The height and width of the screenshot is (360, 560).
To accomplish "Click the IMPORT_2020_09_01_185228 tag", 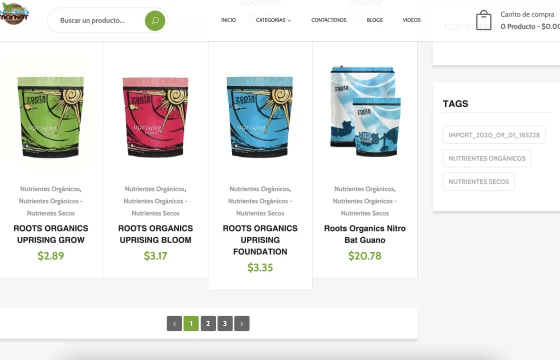I will click(x=494, y=135).
